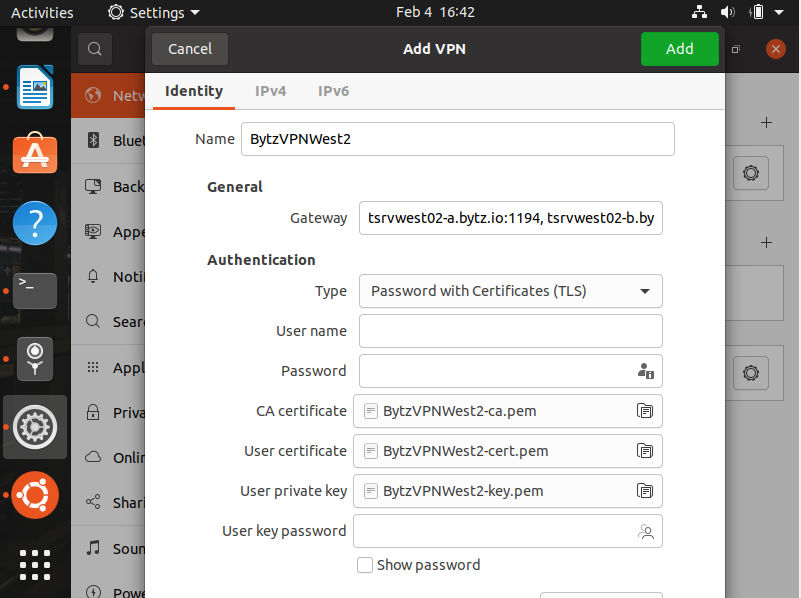
Task: Click the User name input field
Action: tap(511, 331)
